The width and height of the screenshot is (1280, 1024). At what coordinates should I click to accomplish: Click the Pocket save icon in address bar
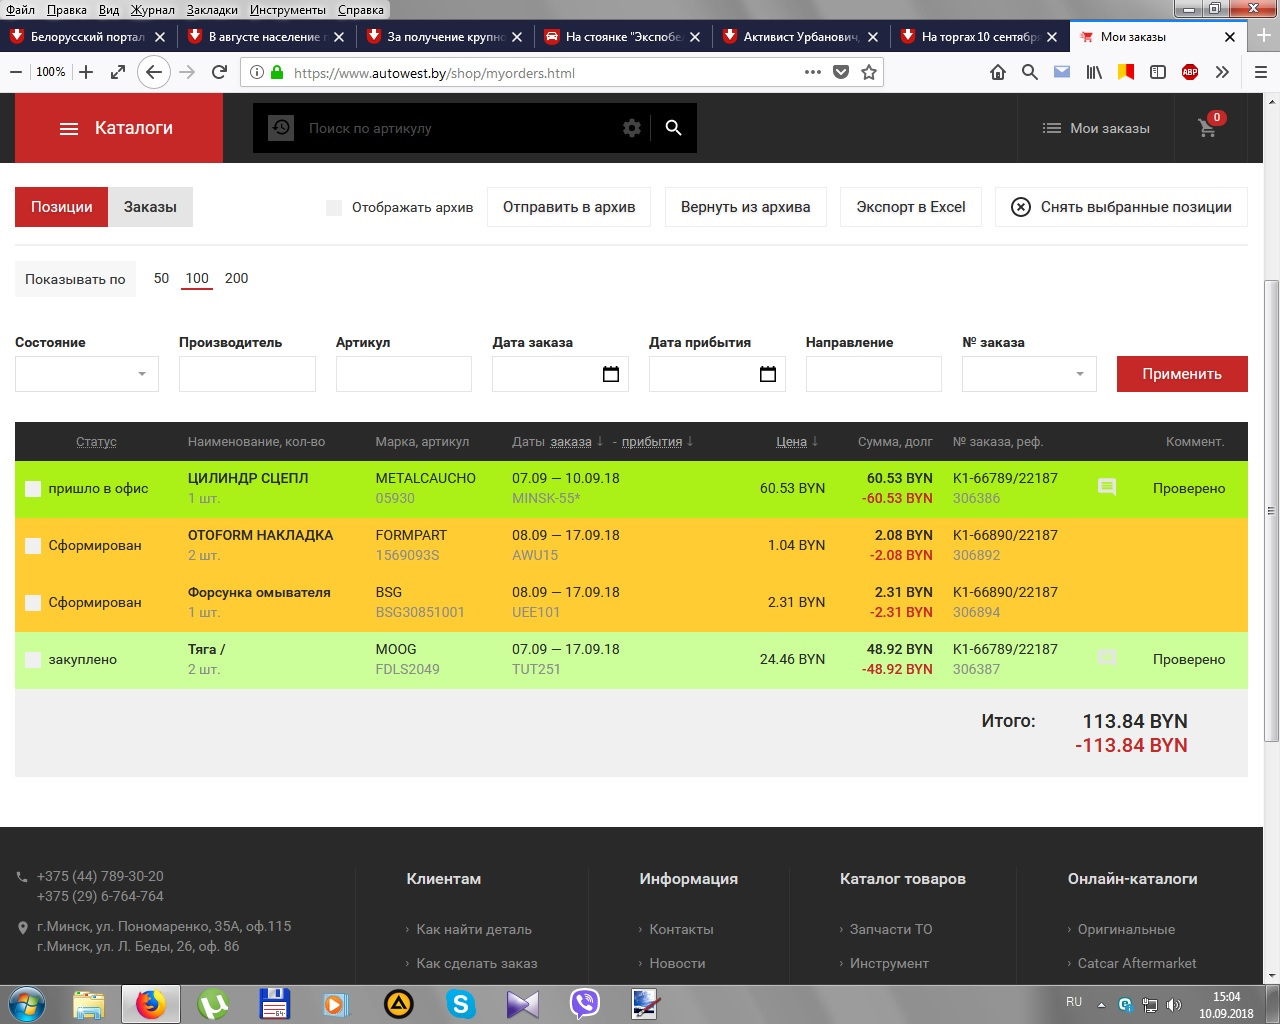pyautogui.click(x=841, y=72)
